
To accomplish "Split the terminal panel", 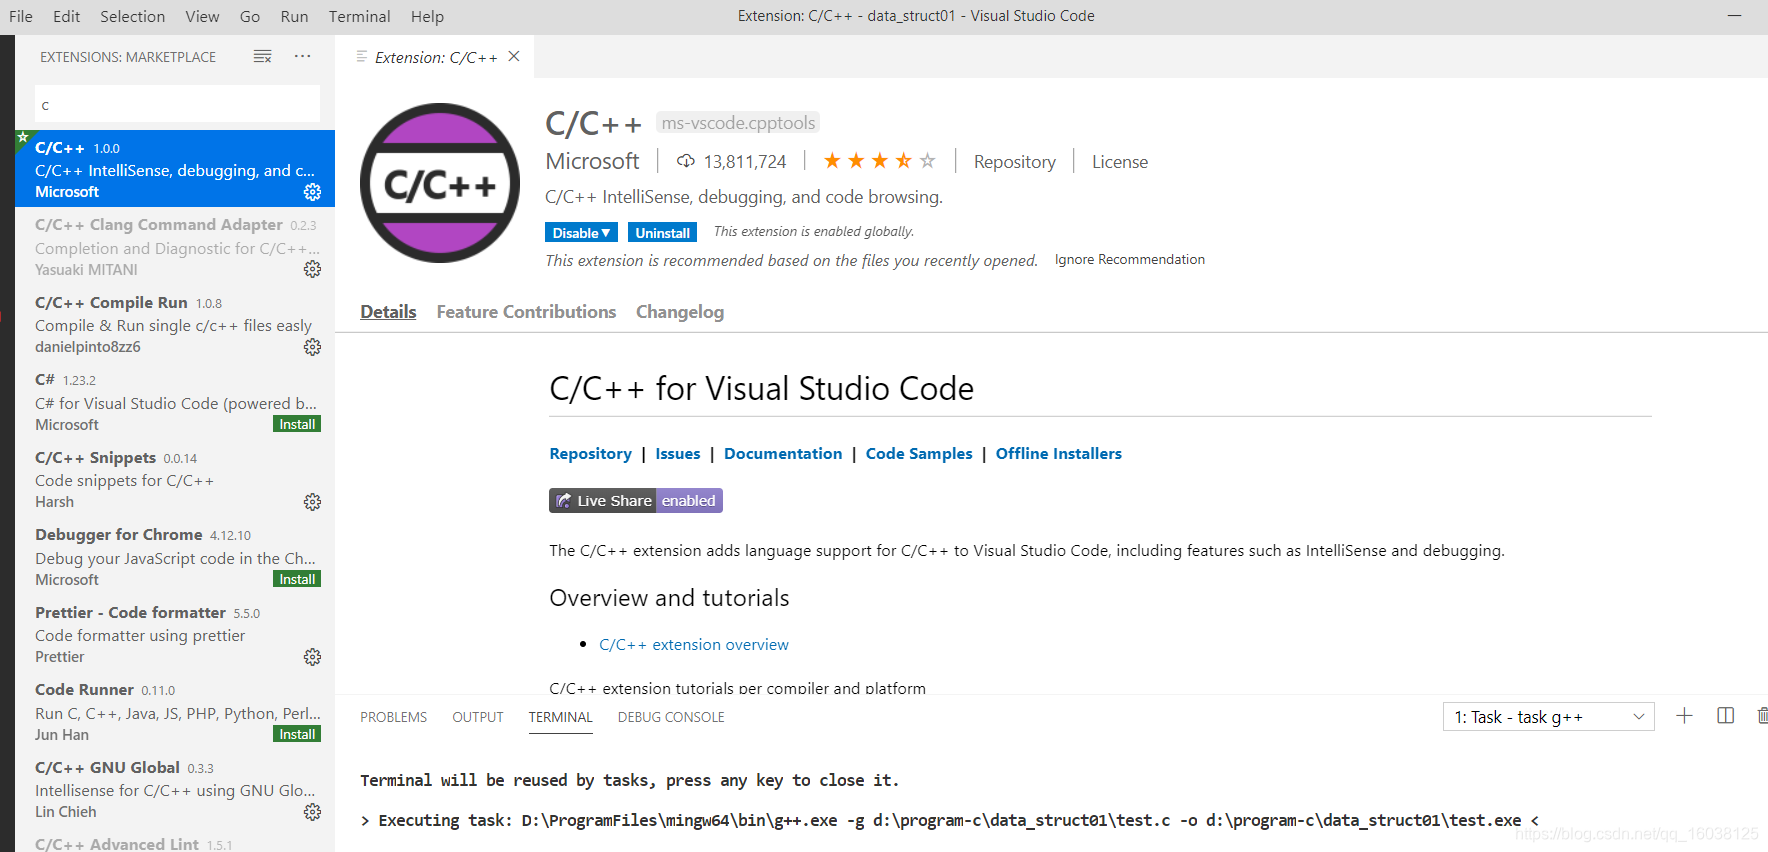I will 1725,716.
